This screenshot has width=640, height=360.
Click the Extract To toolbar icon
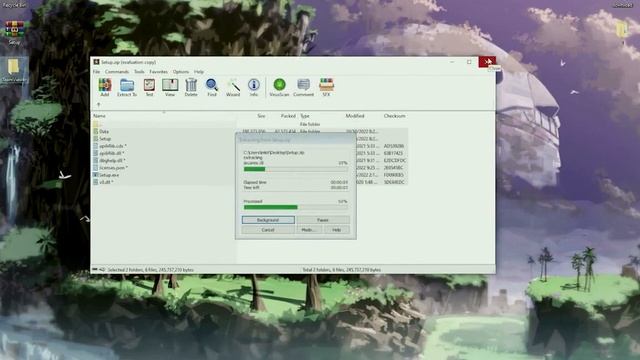click(127, 87)
